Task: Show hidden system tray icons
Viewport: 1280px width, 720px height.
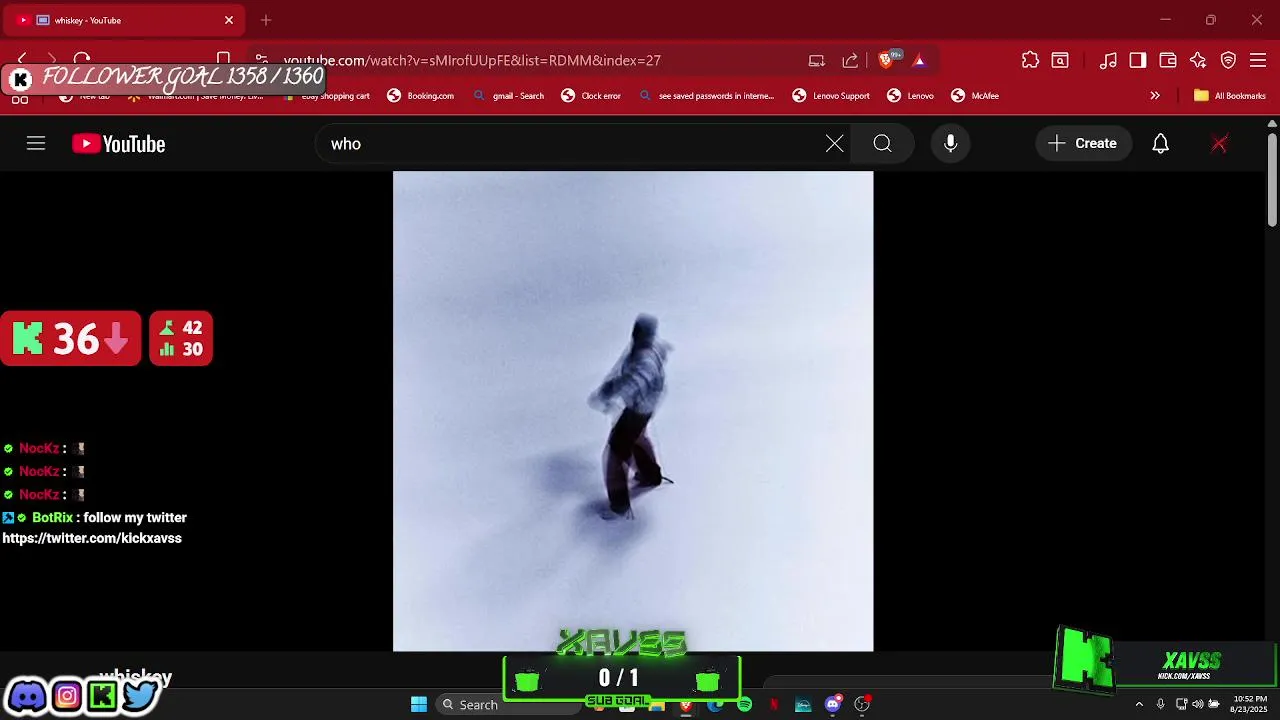Action: pyautogui.click(x=1139, y=704)
